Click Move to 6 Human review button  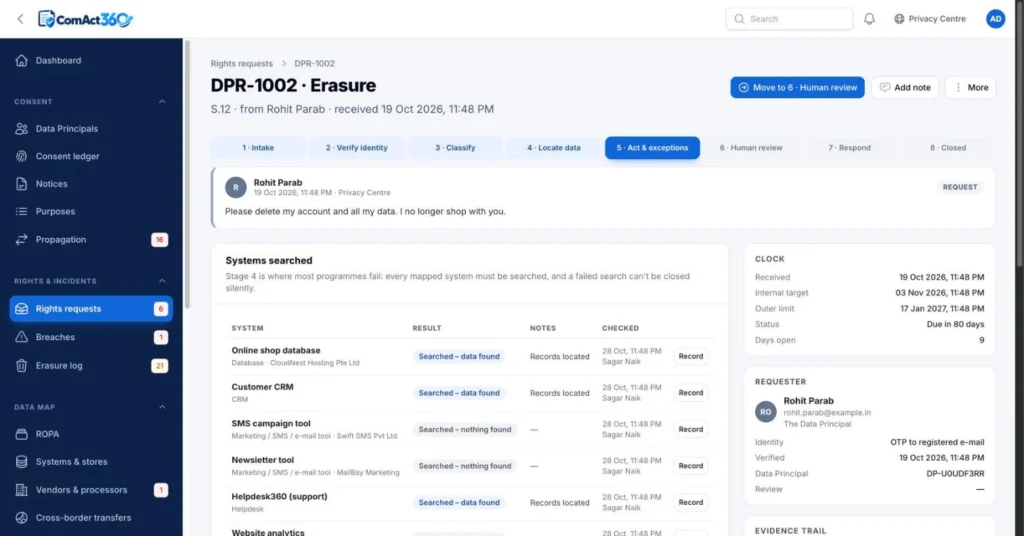pos(797,87)
